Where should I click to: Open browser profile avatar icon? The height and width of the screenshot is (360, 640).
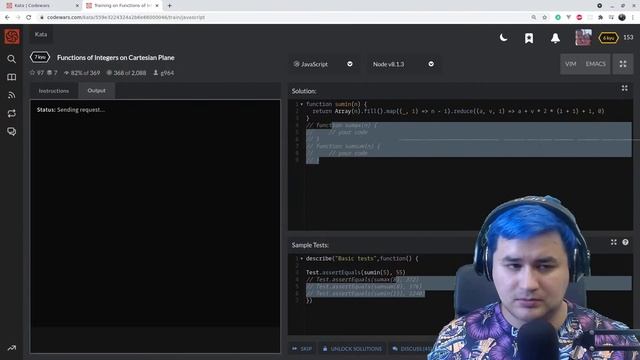(622, 18)
